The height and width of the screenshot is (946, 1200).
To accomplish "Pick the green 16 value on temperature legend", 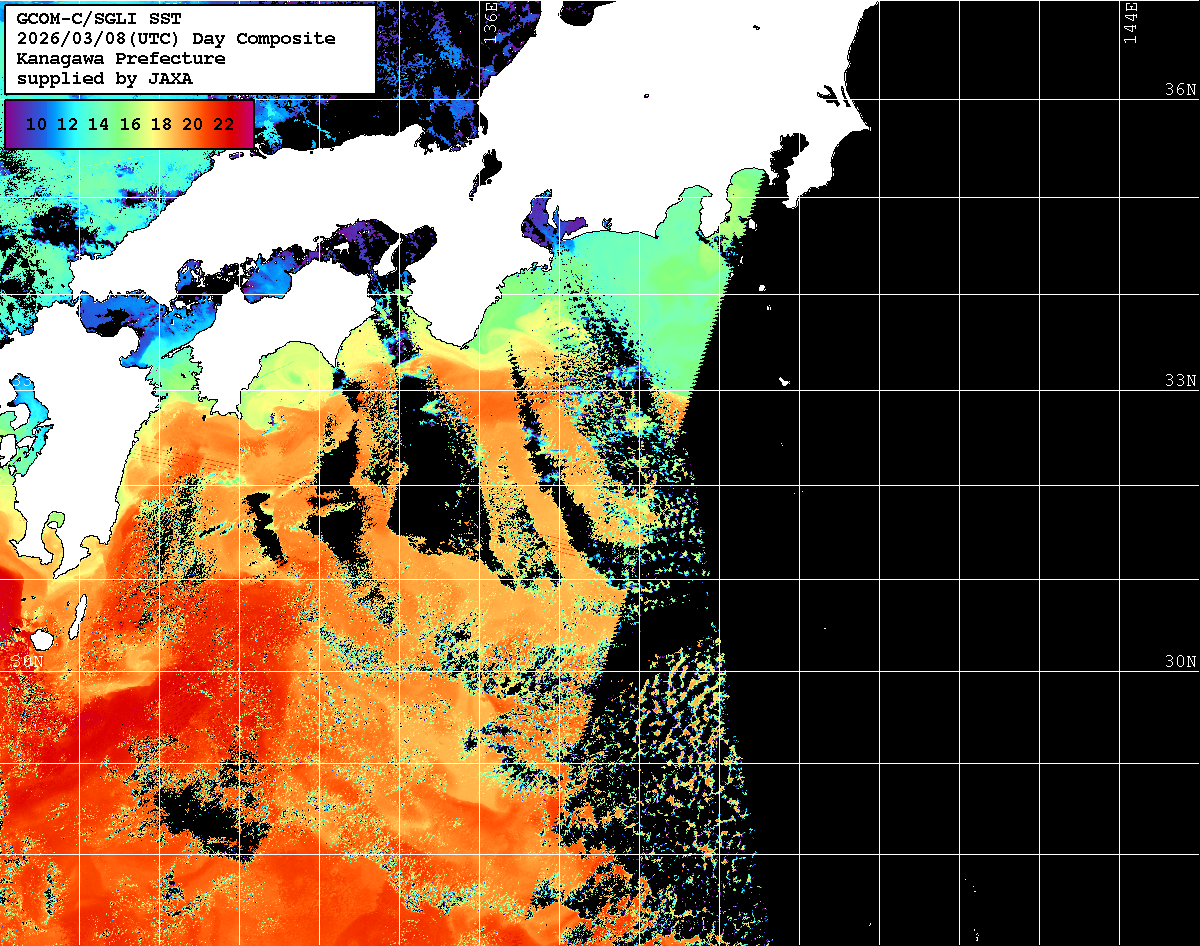I will coord(130,124).
